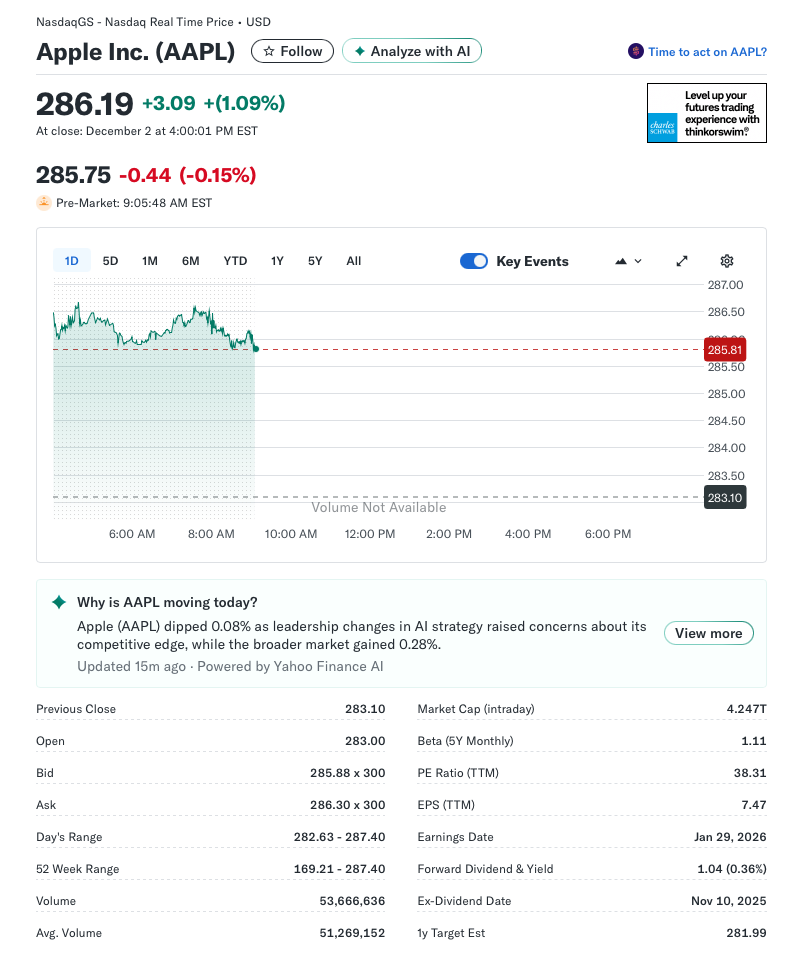Switch chart to 6M range
The width and height of the screenshot is (789, 958).
tap(190, 261)
